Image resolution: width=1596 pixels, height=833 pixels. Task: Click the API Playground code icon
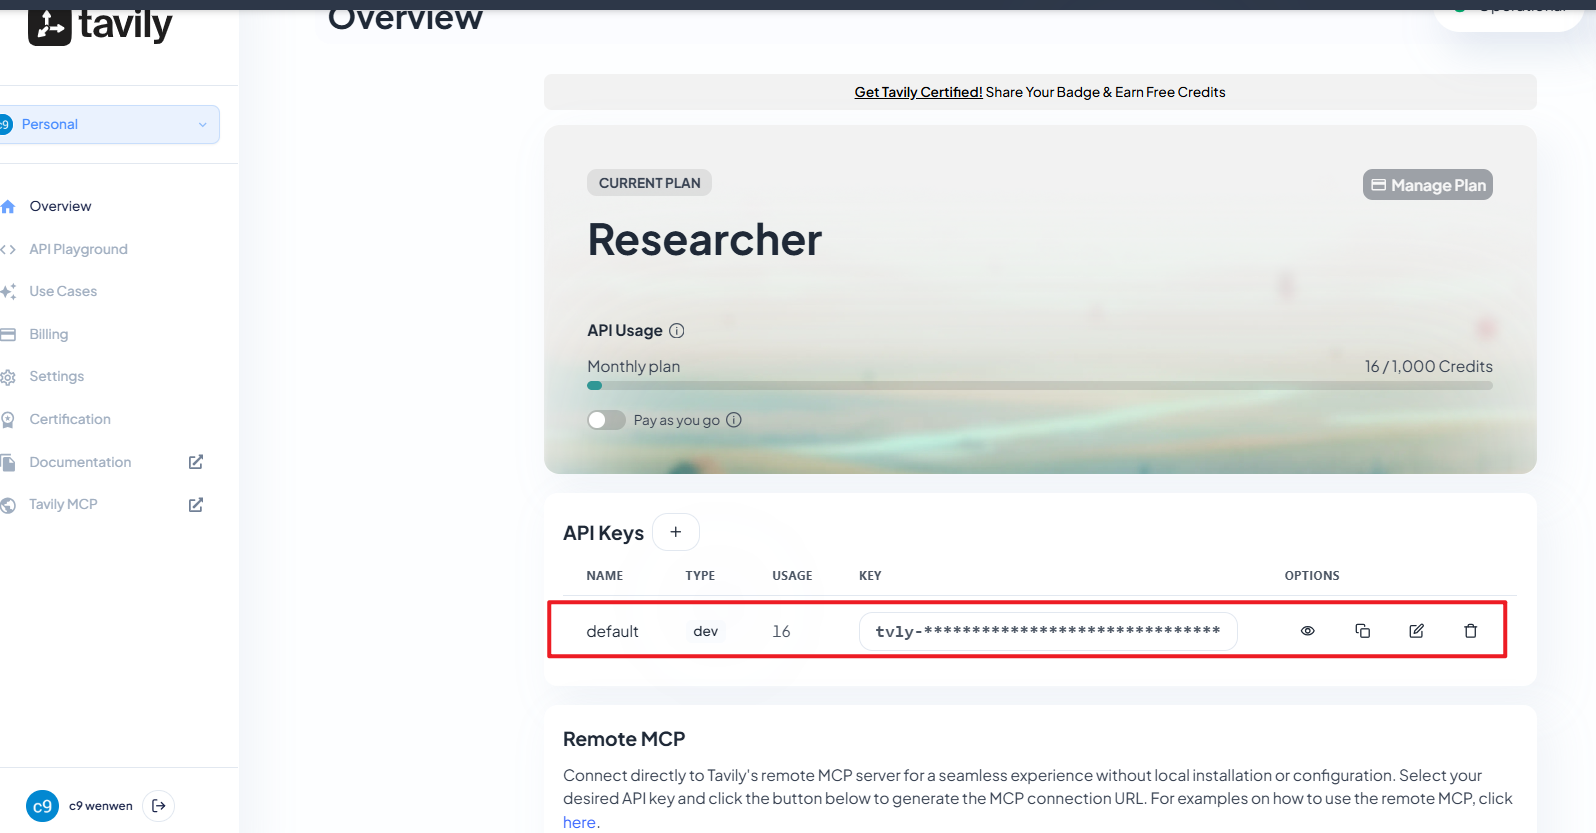[8, 250]
